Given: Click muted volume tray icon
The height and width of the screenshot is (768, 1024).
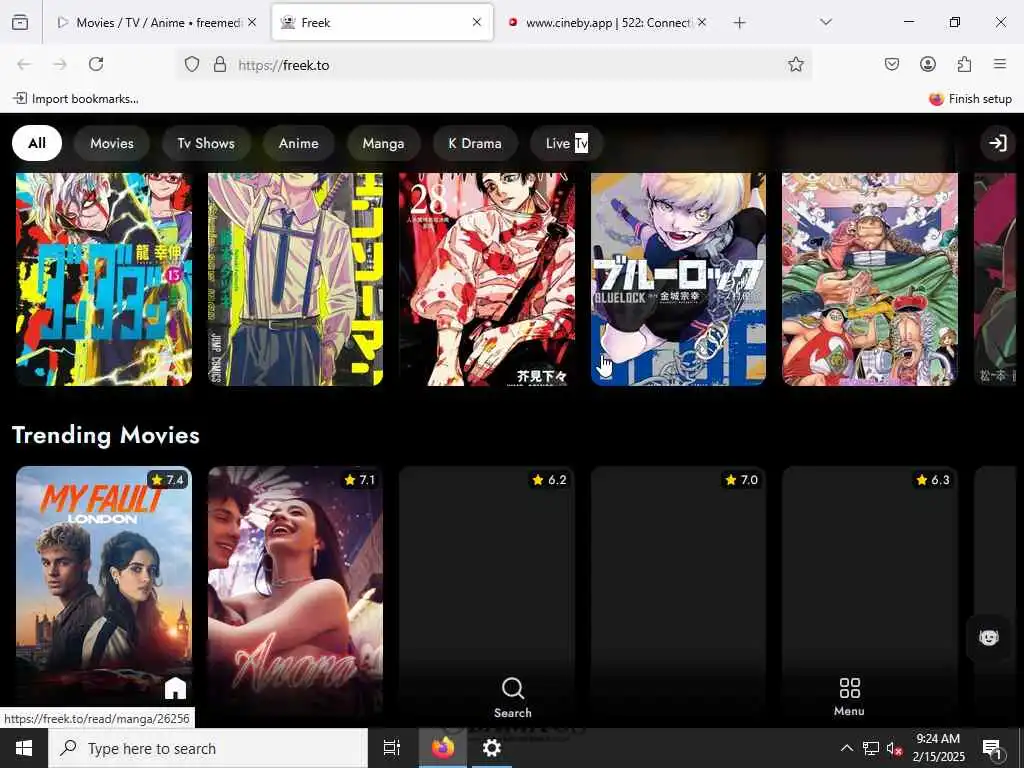Looking at the screenshot, I should (894, 748).
